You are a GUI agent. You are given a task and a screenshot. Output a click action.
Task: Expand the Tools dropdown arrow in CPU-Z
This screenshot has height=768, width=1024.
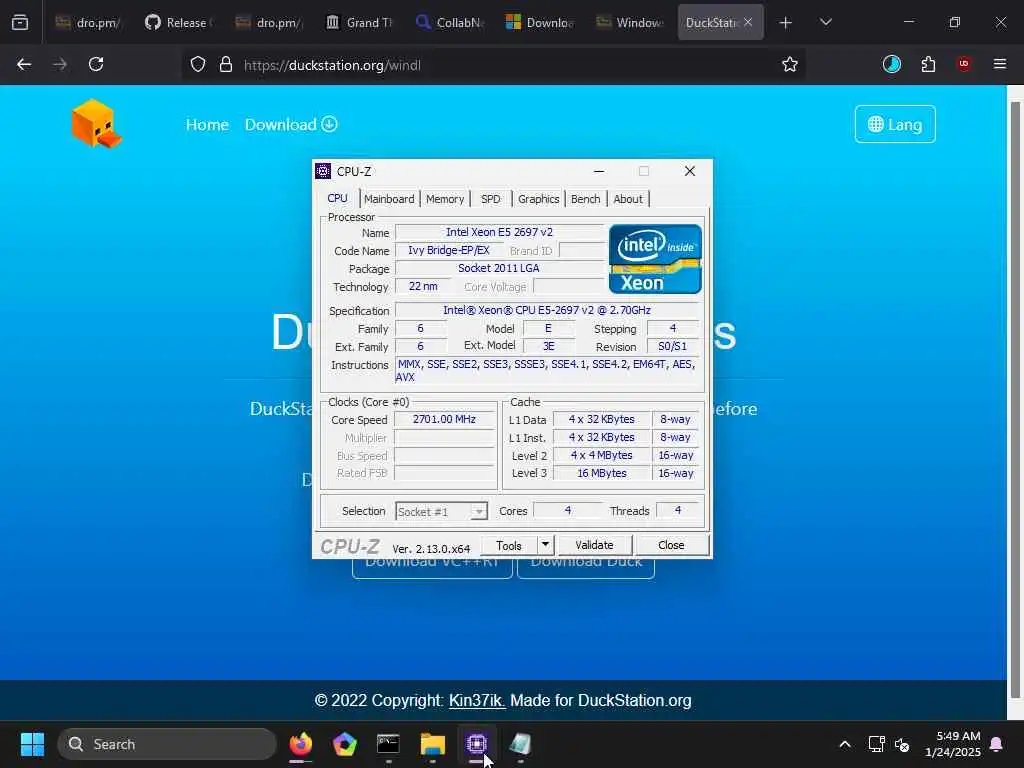pyautogui.click(x=545, y=545)
